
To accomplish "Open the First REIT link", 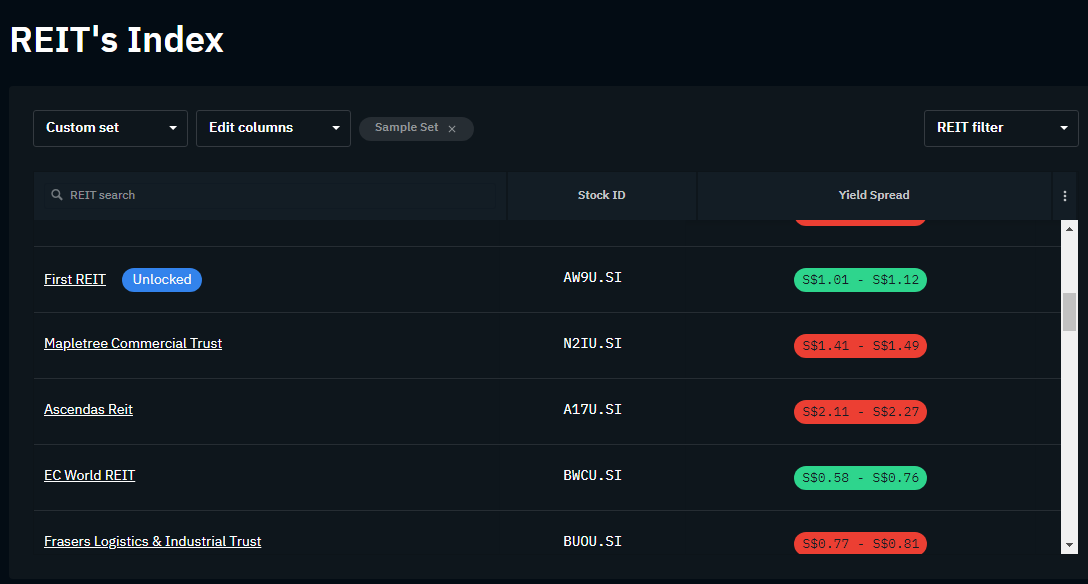I will [75, 280].
